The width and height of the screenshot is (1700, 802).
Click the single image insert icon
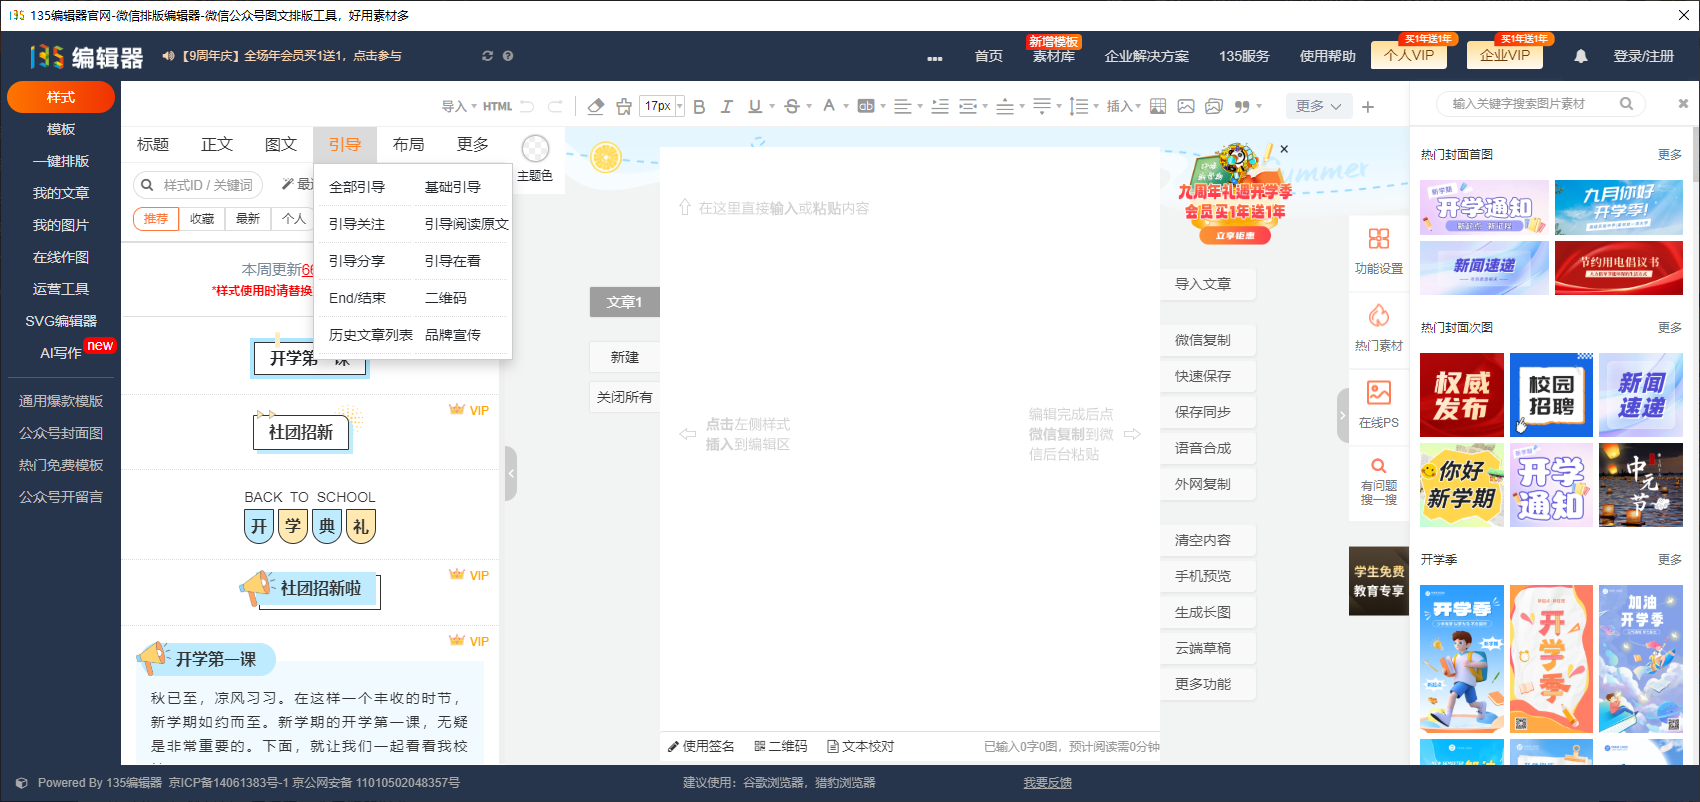pos(1186,106)
